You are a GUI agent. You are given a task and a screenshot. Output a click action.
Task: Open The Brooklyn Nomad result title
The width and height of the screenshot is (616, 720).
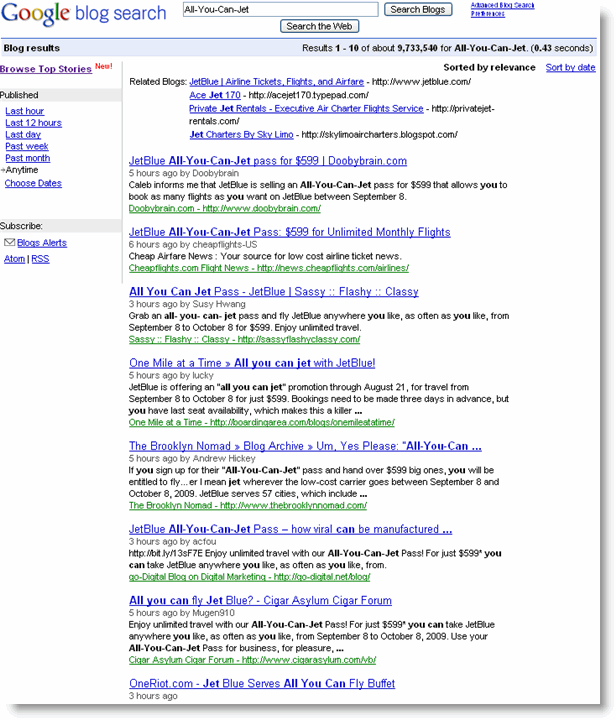coord(305,446)
